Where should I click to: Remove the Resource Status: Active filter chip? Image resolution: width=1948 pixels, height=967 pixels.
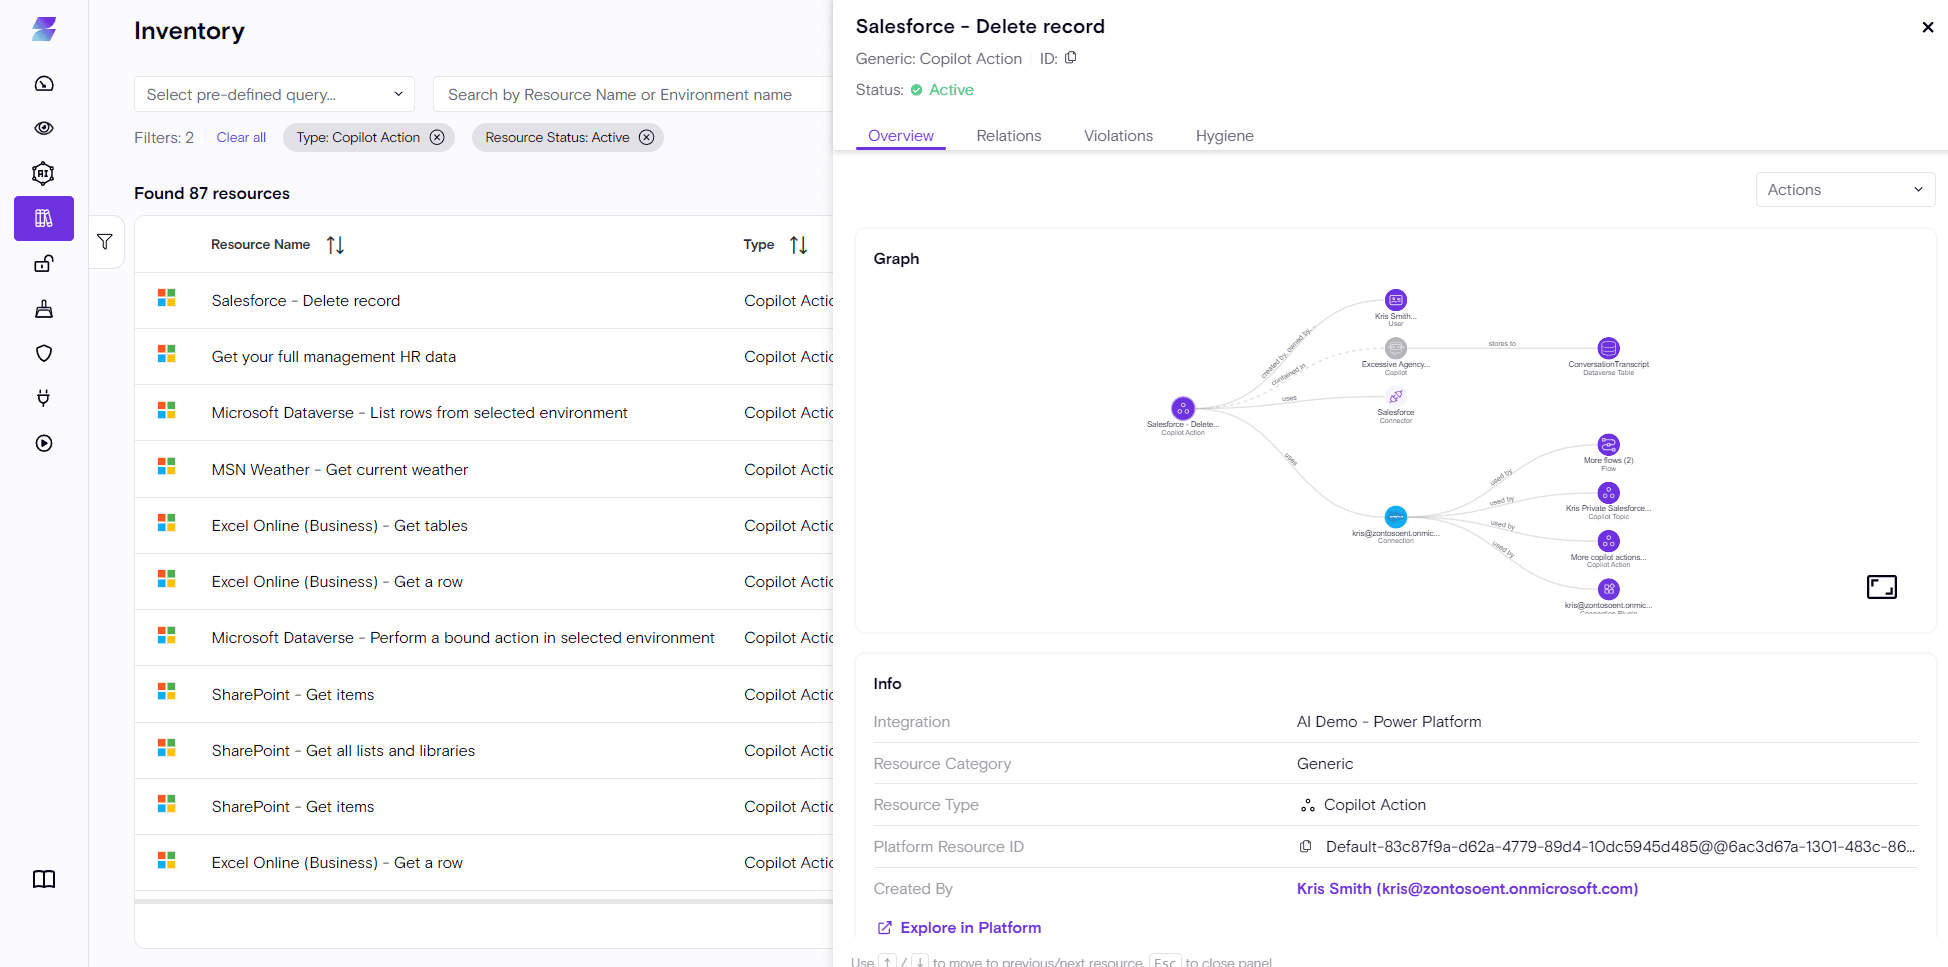tap(647, 138)
